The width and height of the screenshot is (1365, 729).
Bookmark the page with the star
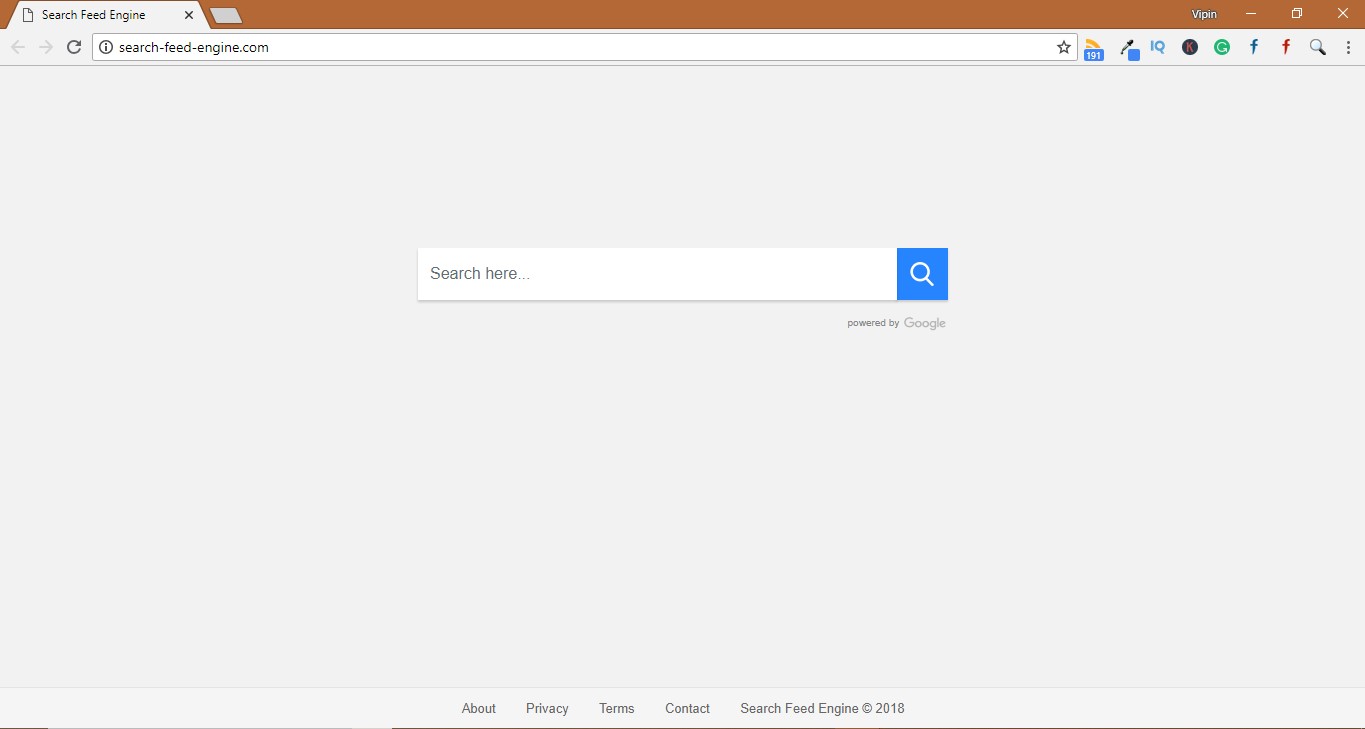pos(1063,47)
